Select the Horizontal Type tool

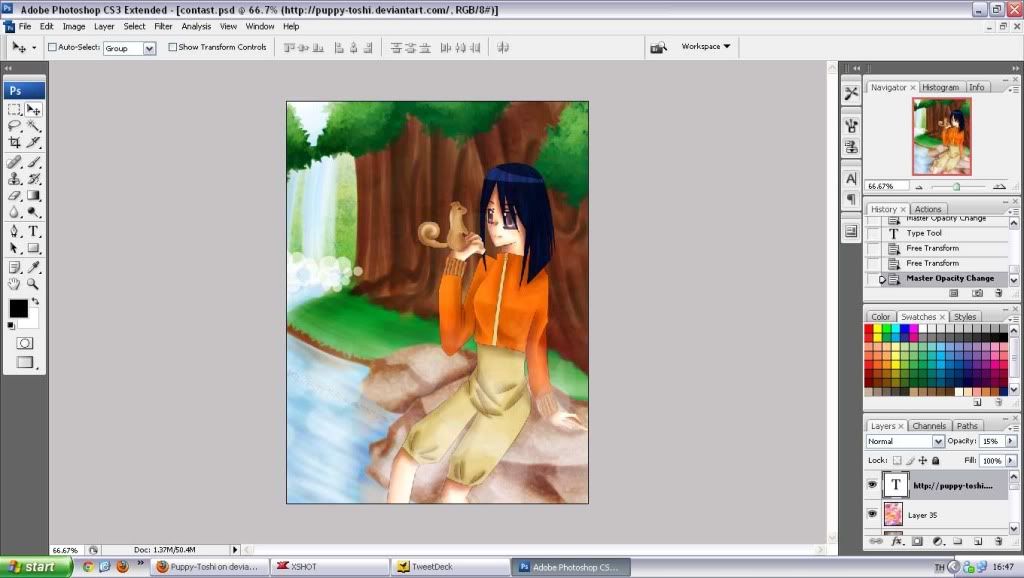[33, 231]
